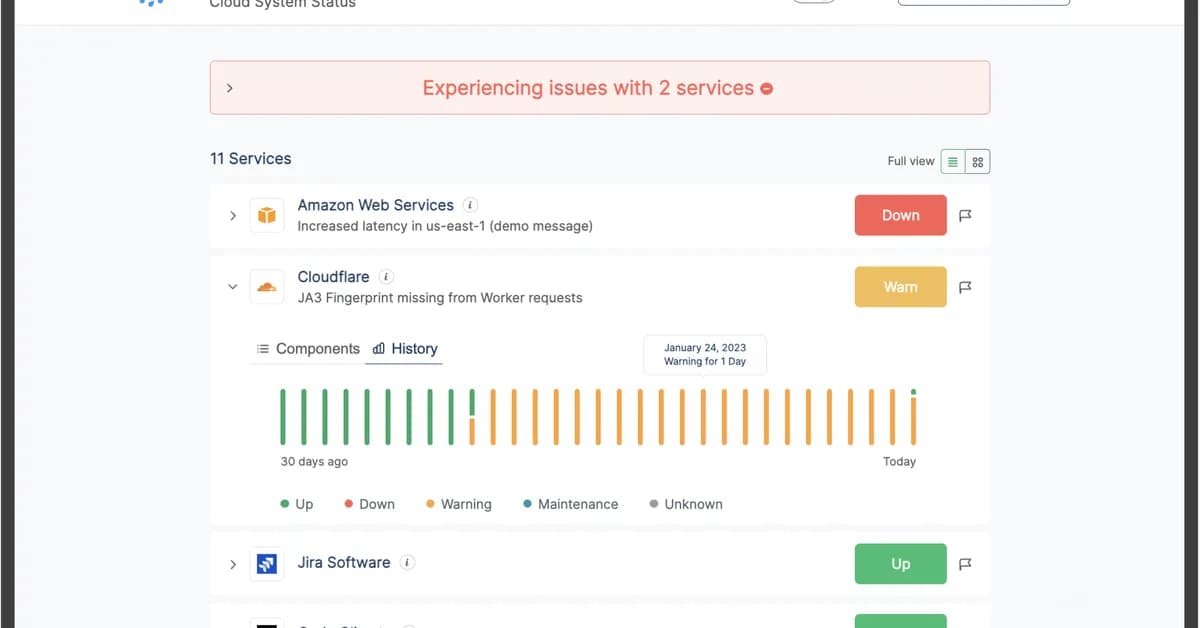Click the yellow Warn status button
This screenshot has height=628, width=1200.
pos(901,287)
